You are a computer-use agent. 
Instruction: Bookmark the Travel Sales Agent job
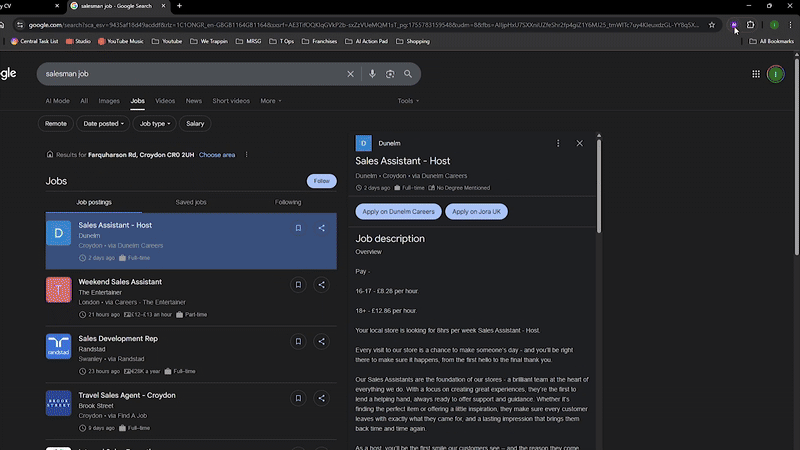pyautogui.click(x=298, y=398)
